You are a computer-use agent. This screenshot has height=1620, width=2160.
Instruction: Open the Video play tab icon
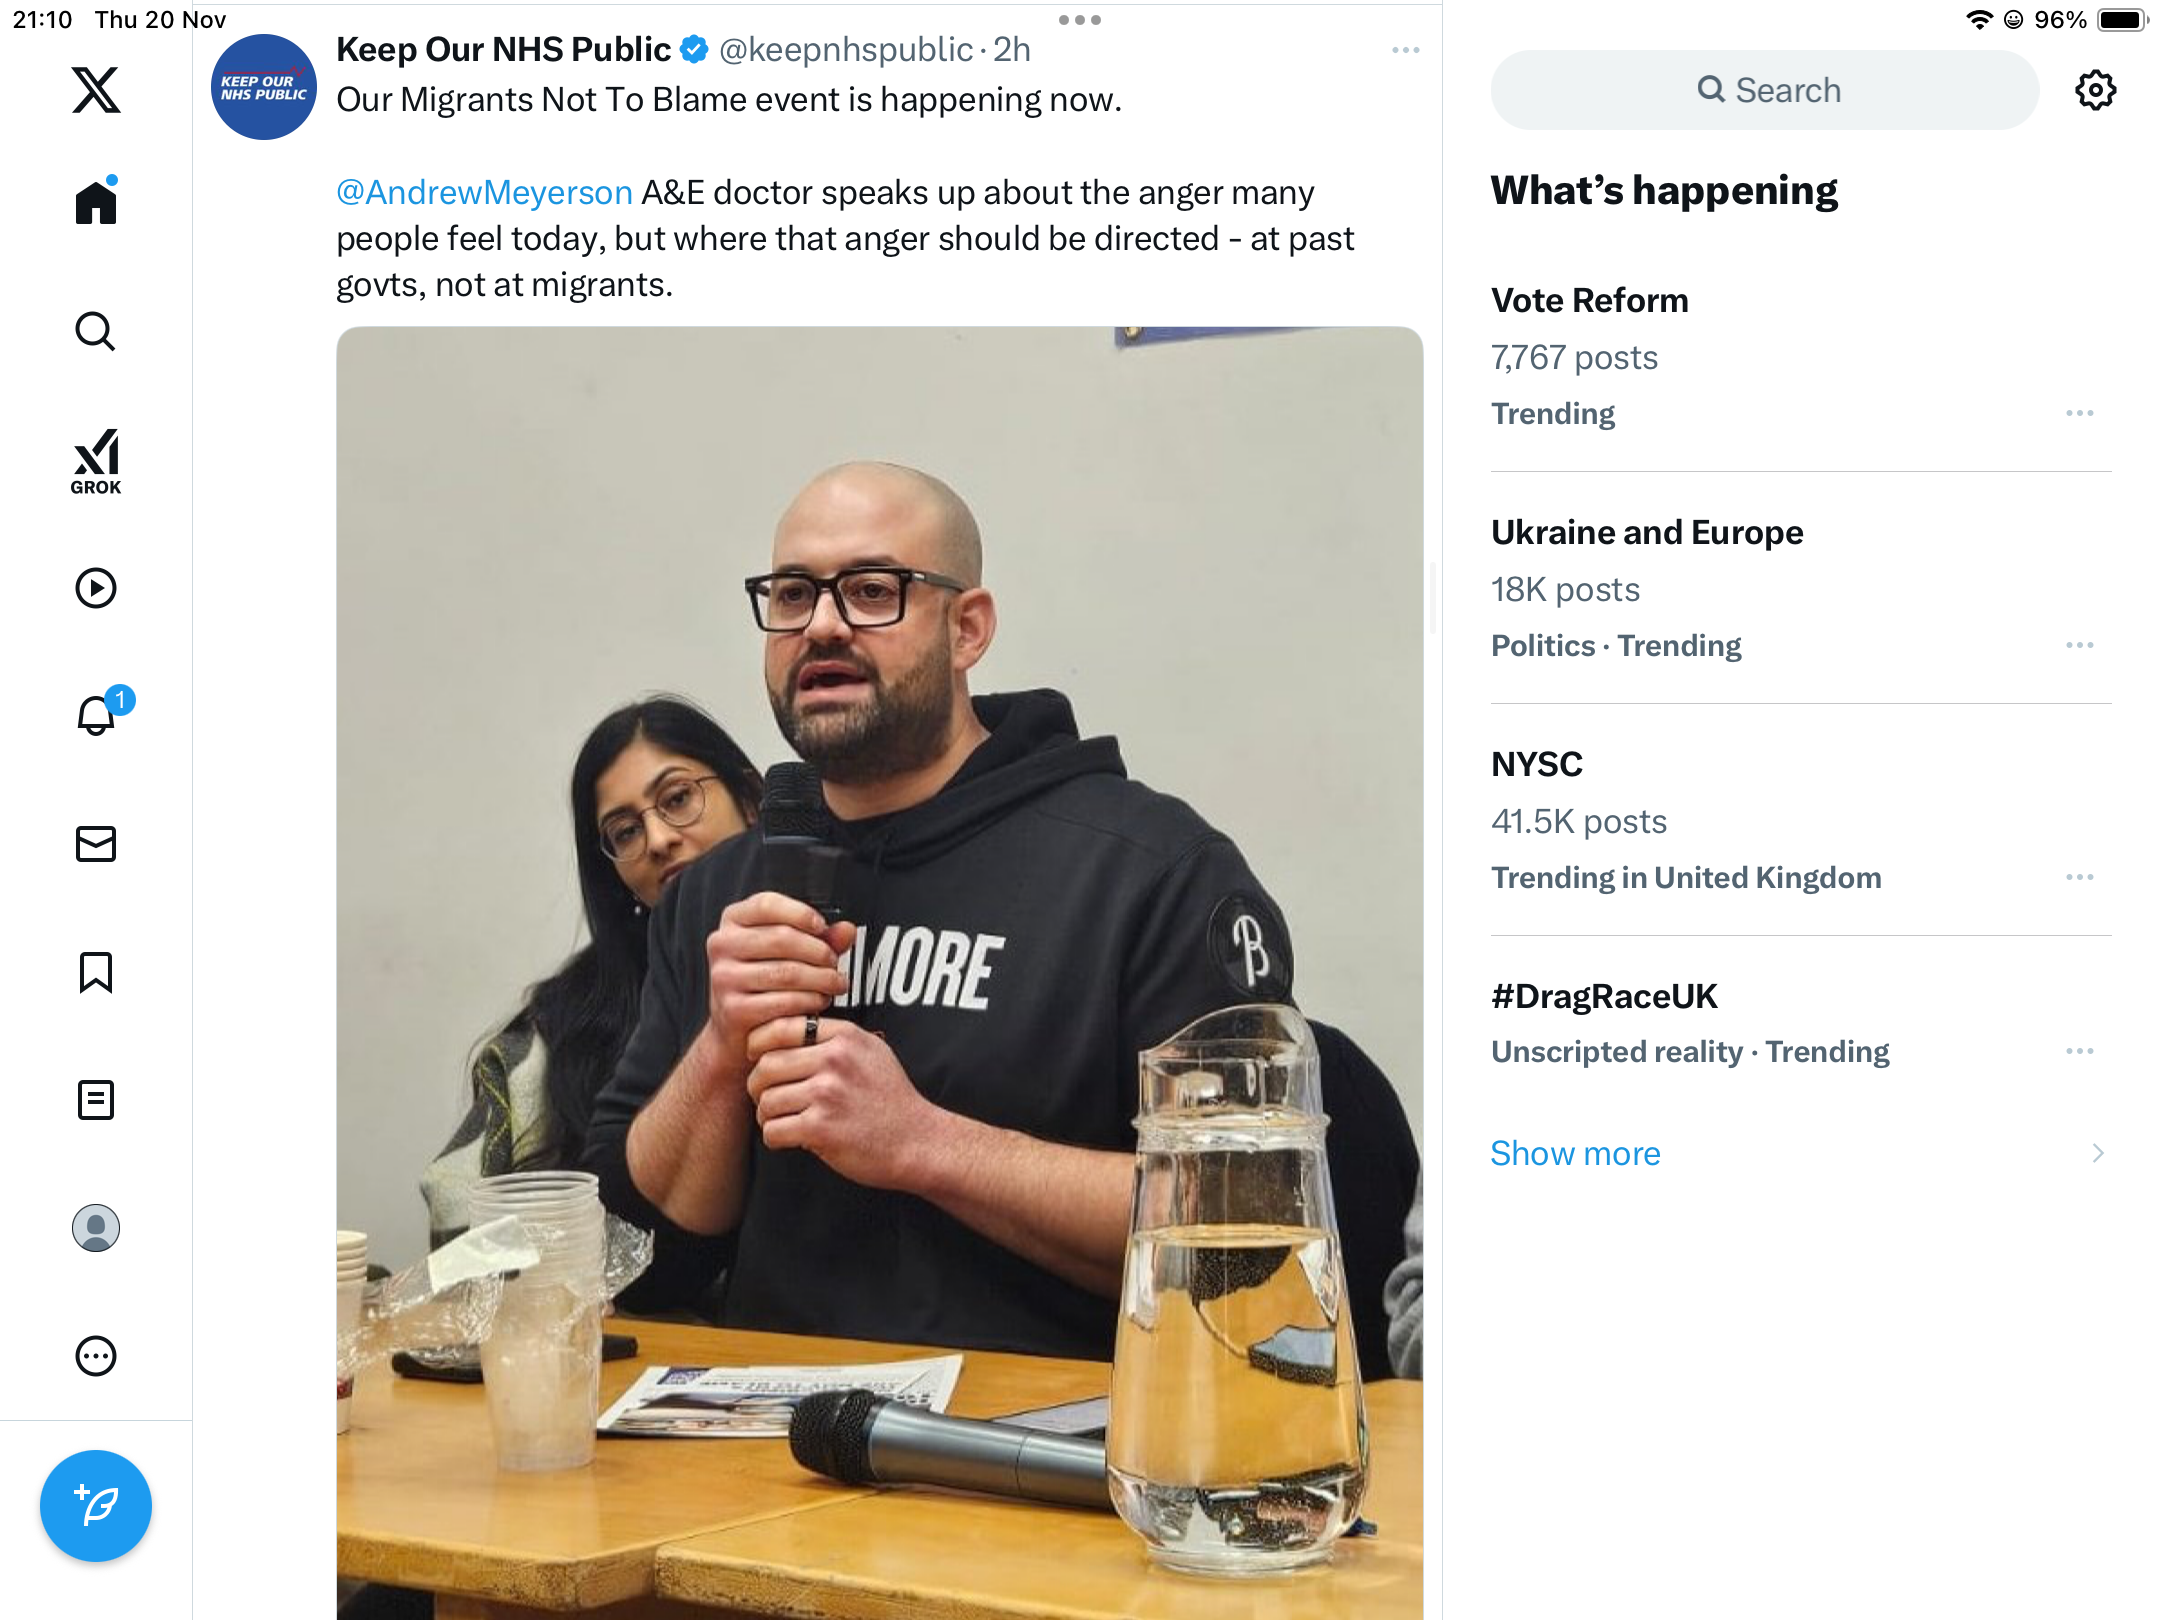point(96,588)
